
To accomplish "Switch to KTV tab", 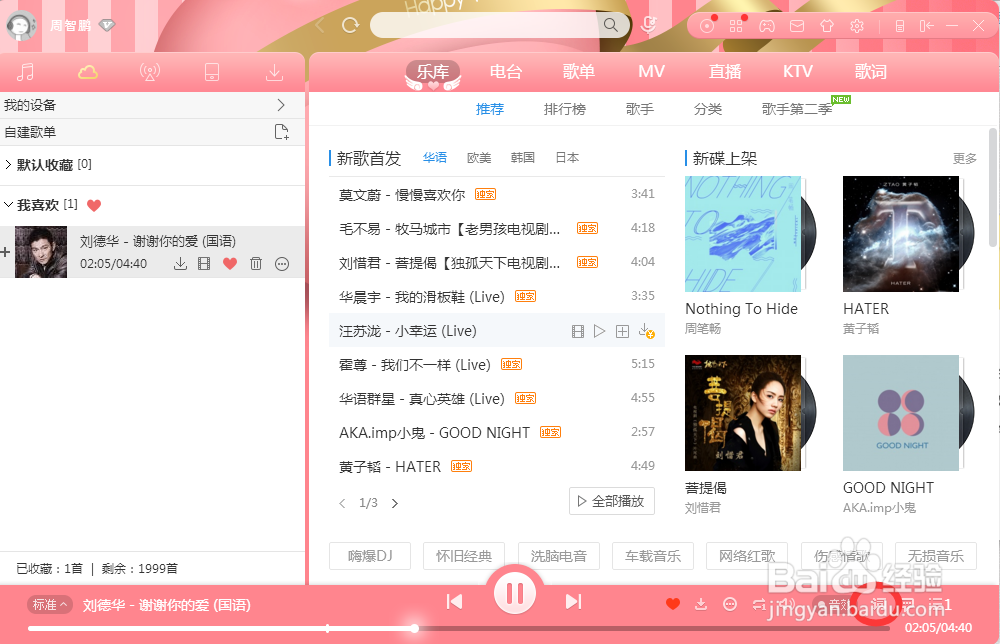I will [x=798, y=71].
